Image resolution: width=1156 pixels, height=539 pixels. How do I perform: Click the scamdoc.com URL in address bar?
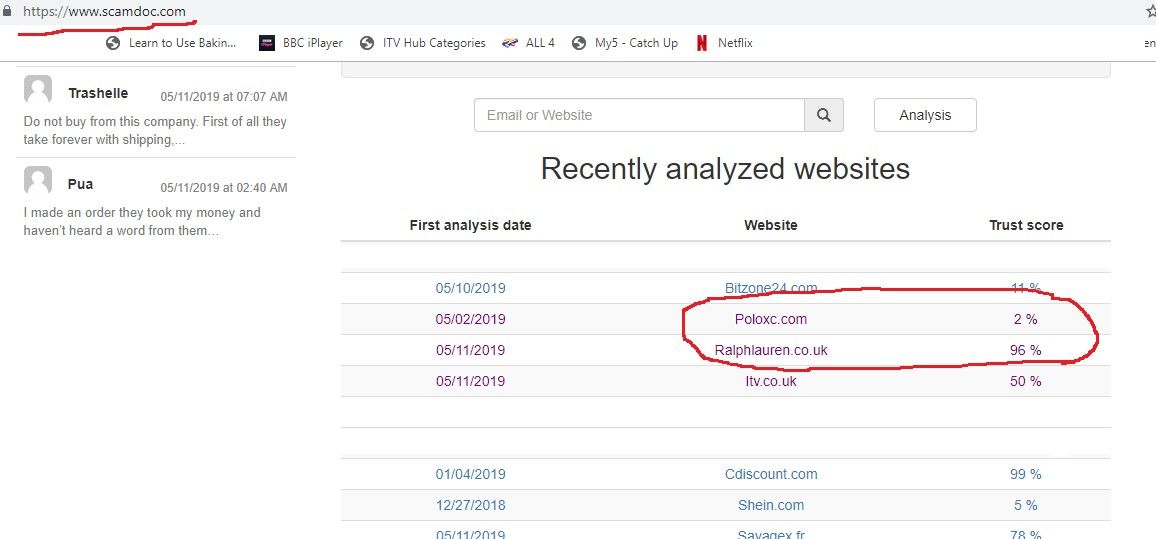[104, 12]
